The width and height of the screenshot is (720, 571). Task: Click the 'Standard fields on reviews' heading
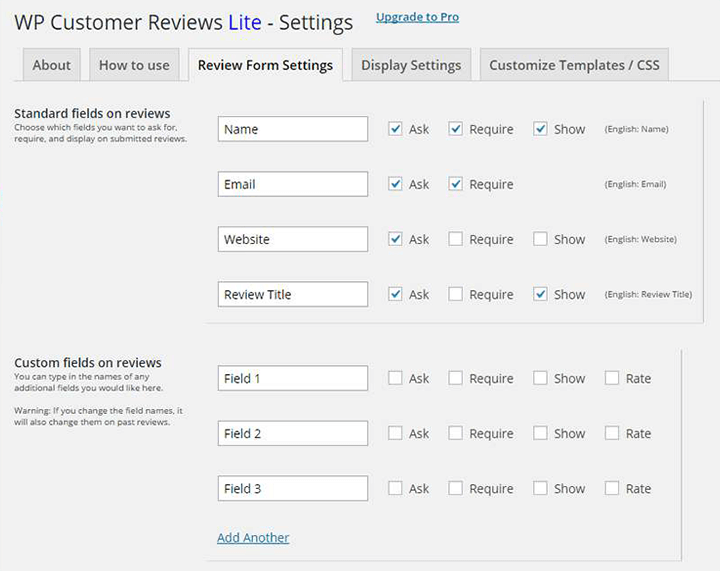tap(92, 113)
